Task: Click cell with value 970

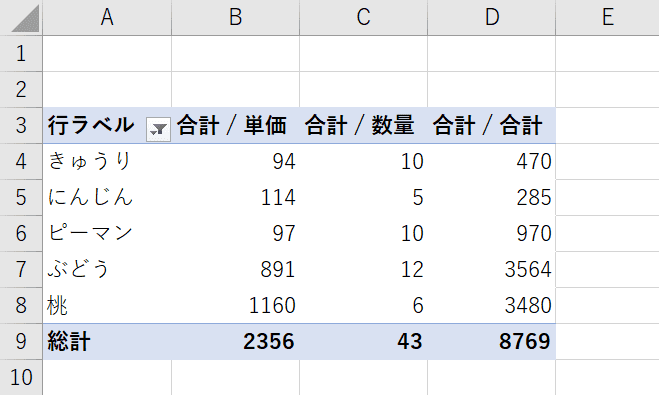Action: [492, 234]
